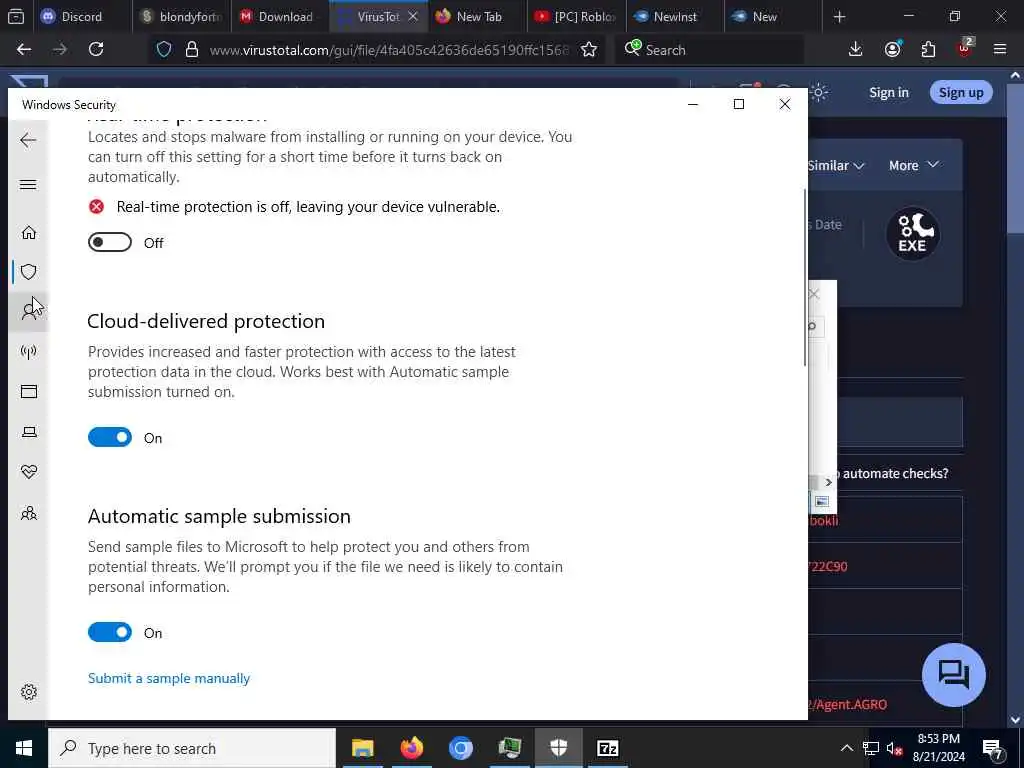The height and width of the screenshot is (768, 1024).
Task: Click the VirusTotal URL address bar
Action: (389, 50)
